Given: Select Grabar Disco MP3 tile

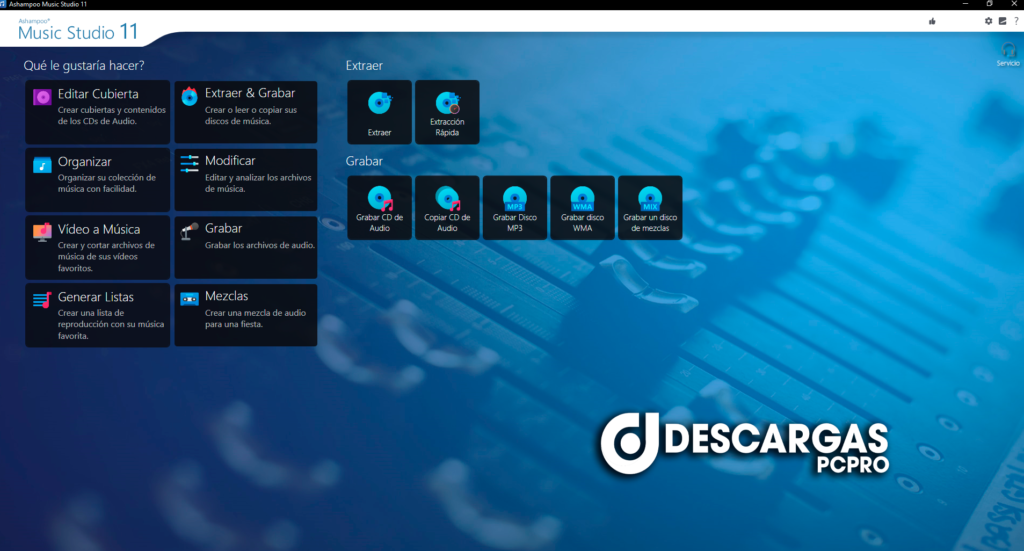Looking at the screenshot, I should 515,208.
